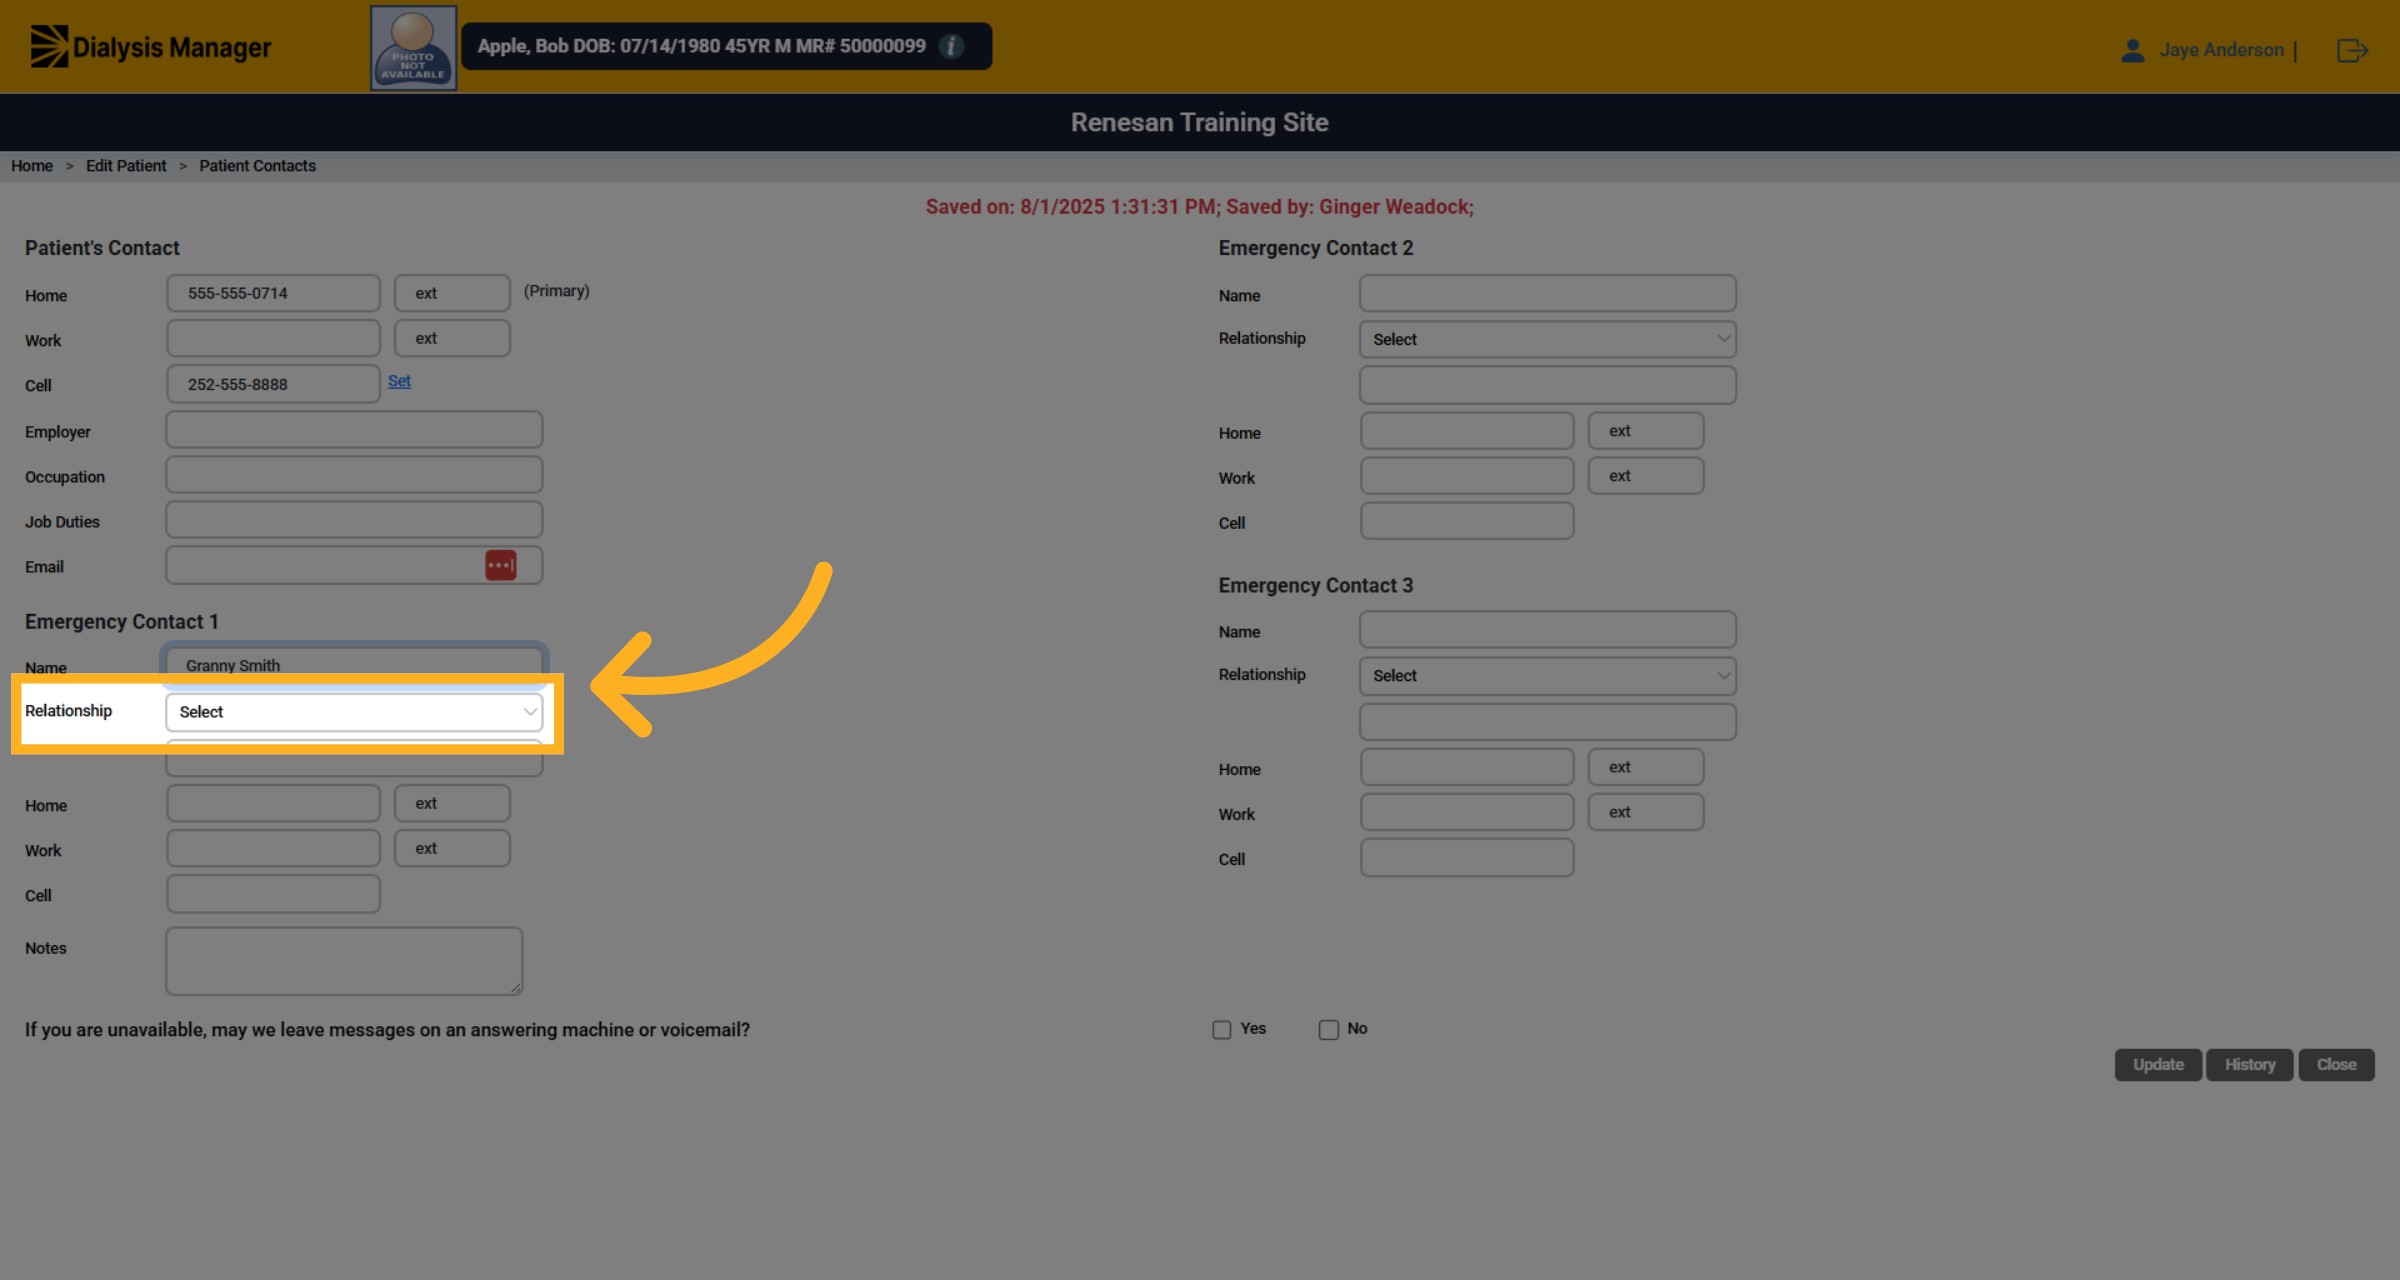Click the Occupation input field

354,475
